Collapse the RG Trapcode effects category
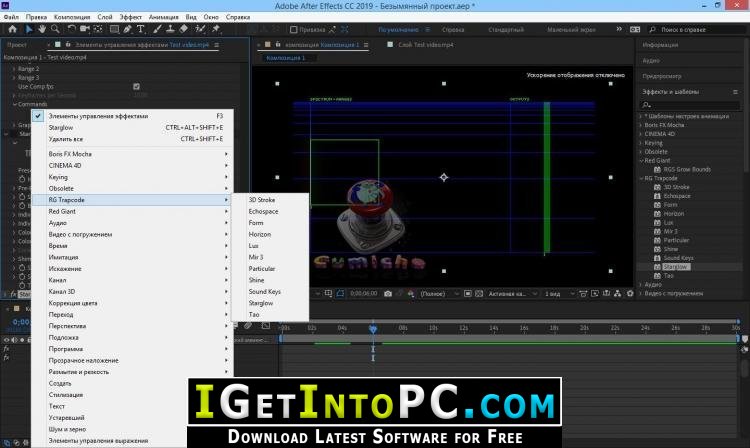The image size is (750, 448). tap(641, 178)
